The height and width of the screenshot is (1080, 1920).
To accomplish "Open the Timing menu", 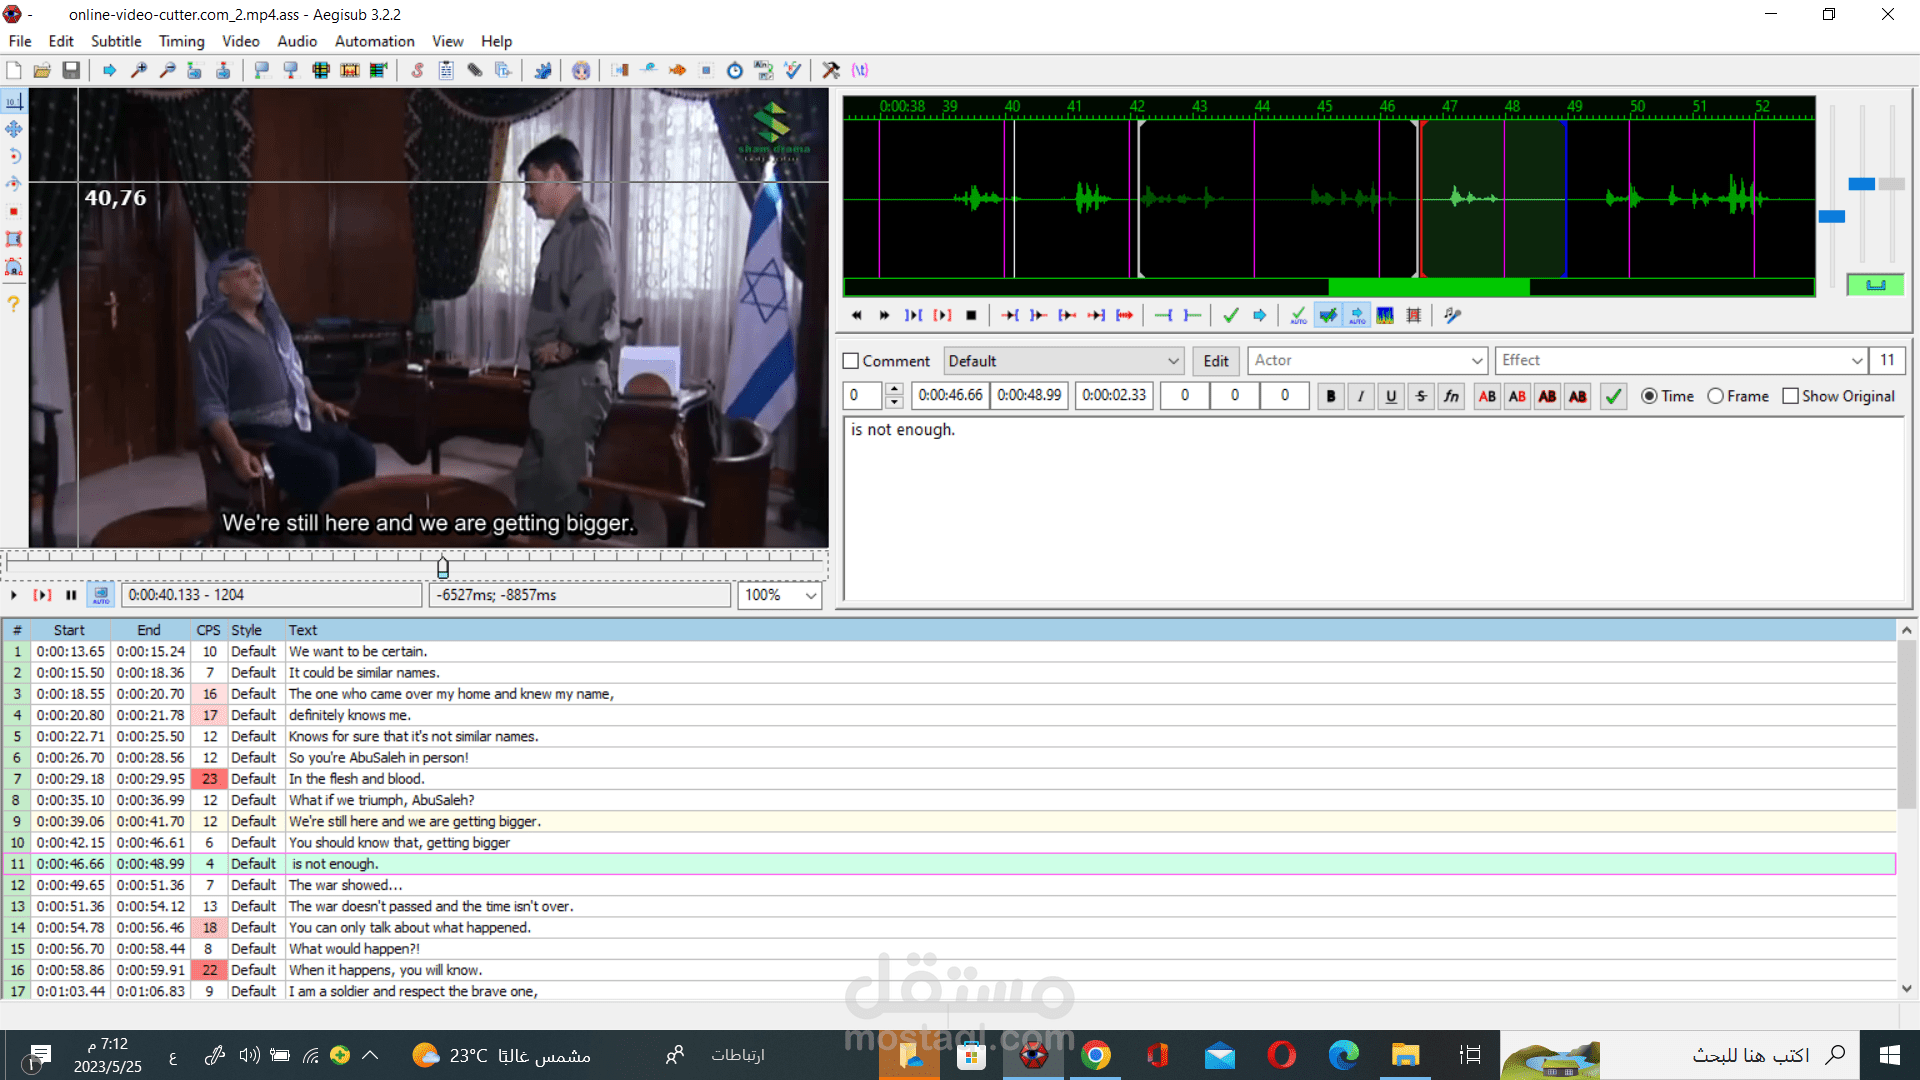I will [181, 41].
